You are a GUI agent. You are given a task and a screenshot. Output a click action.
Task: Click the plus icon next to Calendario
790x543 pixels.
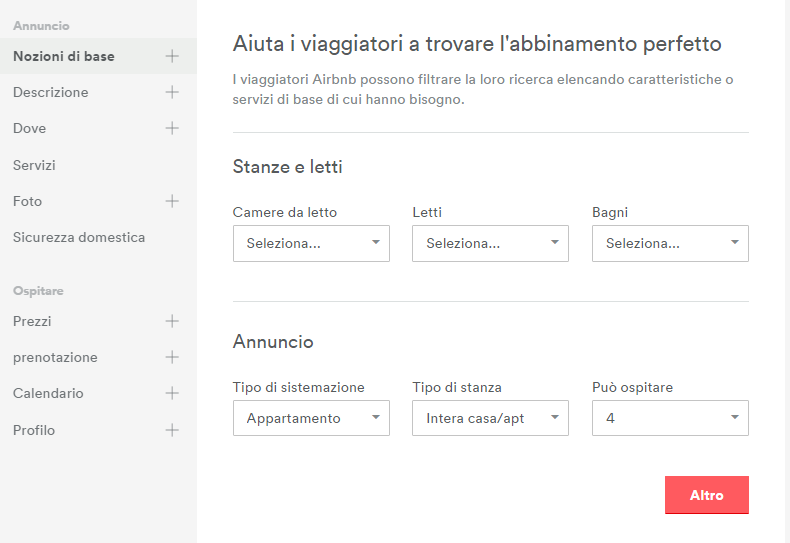pyautogui.click(x=172, y=393)
